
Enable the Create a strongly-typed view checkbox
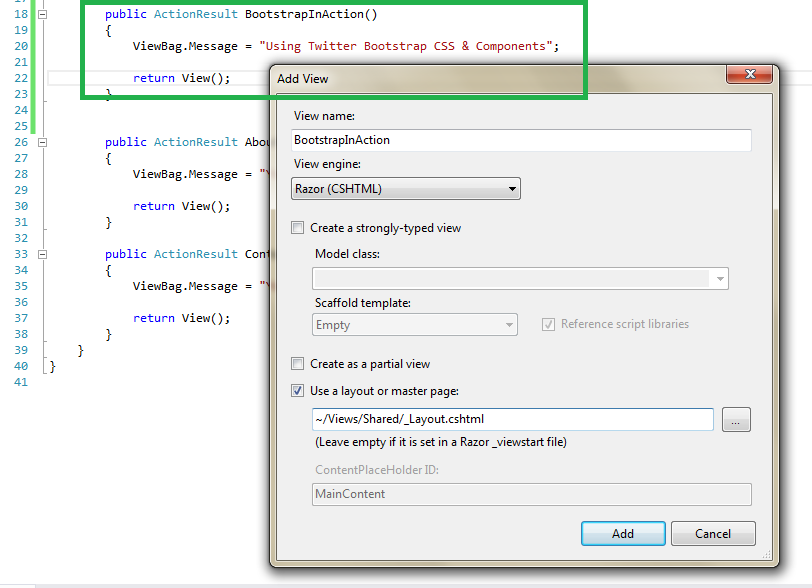click(297, 227)
